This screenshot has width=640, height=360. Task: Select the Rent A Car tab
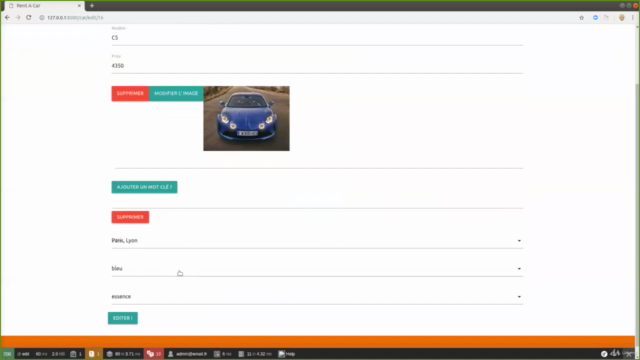pyautogui.click(x=43, y=6)
